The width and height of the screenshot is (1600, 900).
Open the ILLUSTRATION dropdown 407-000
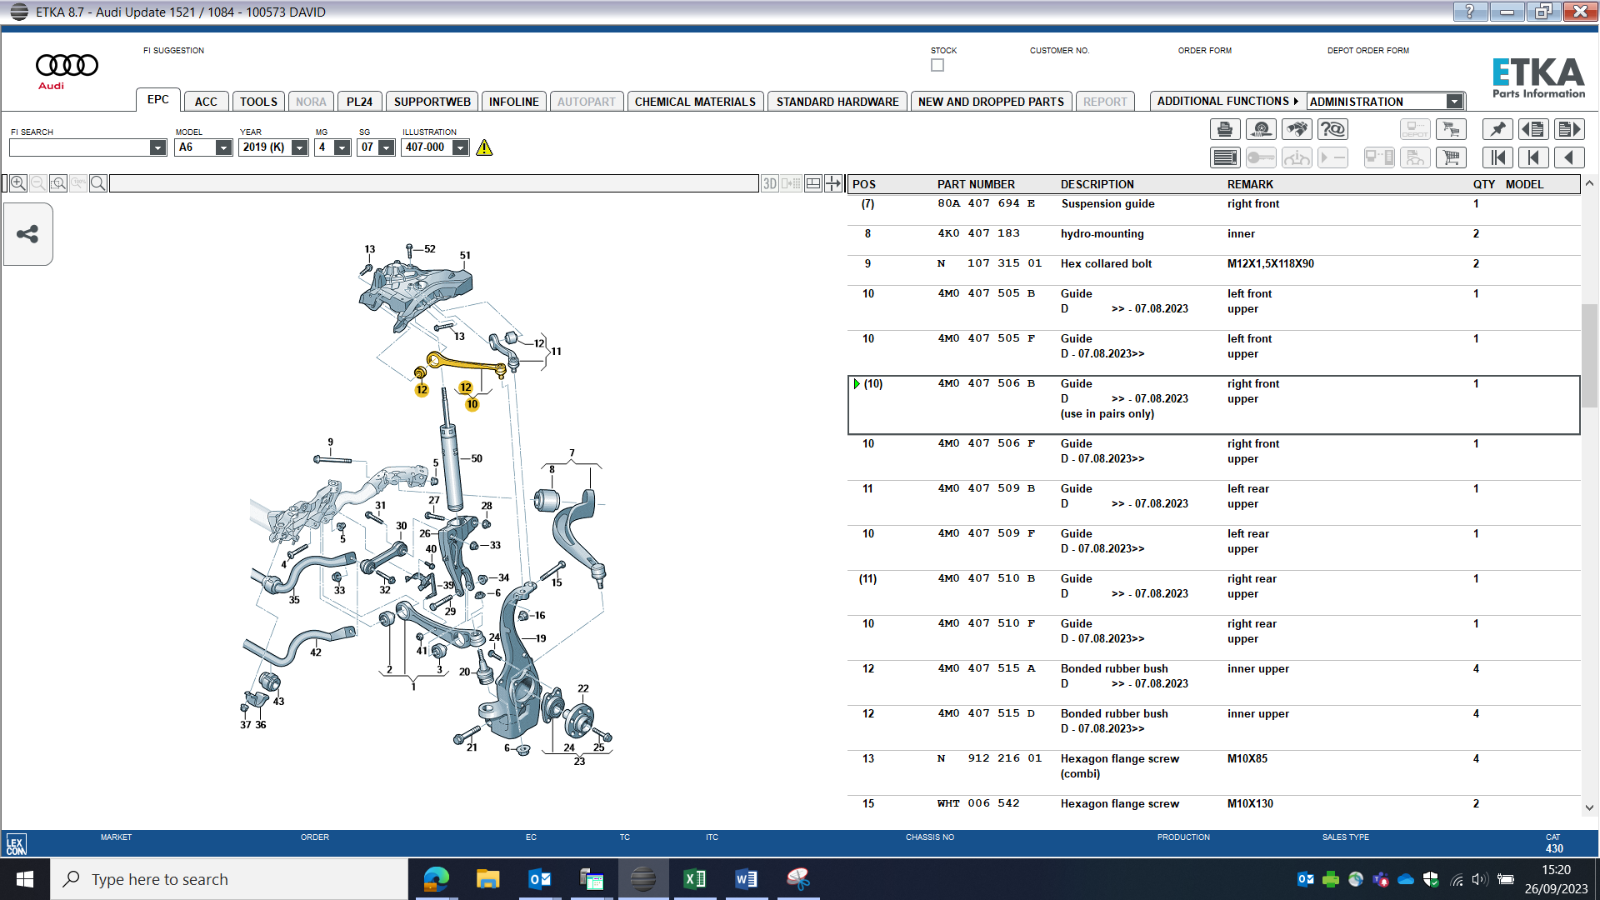point(460,148)
